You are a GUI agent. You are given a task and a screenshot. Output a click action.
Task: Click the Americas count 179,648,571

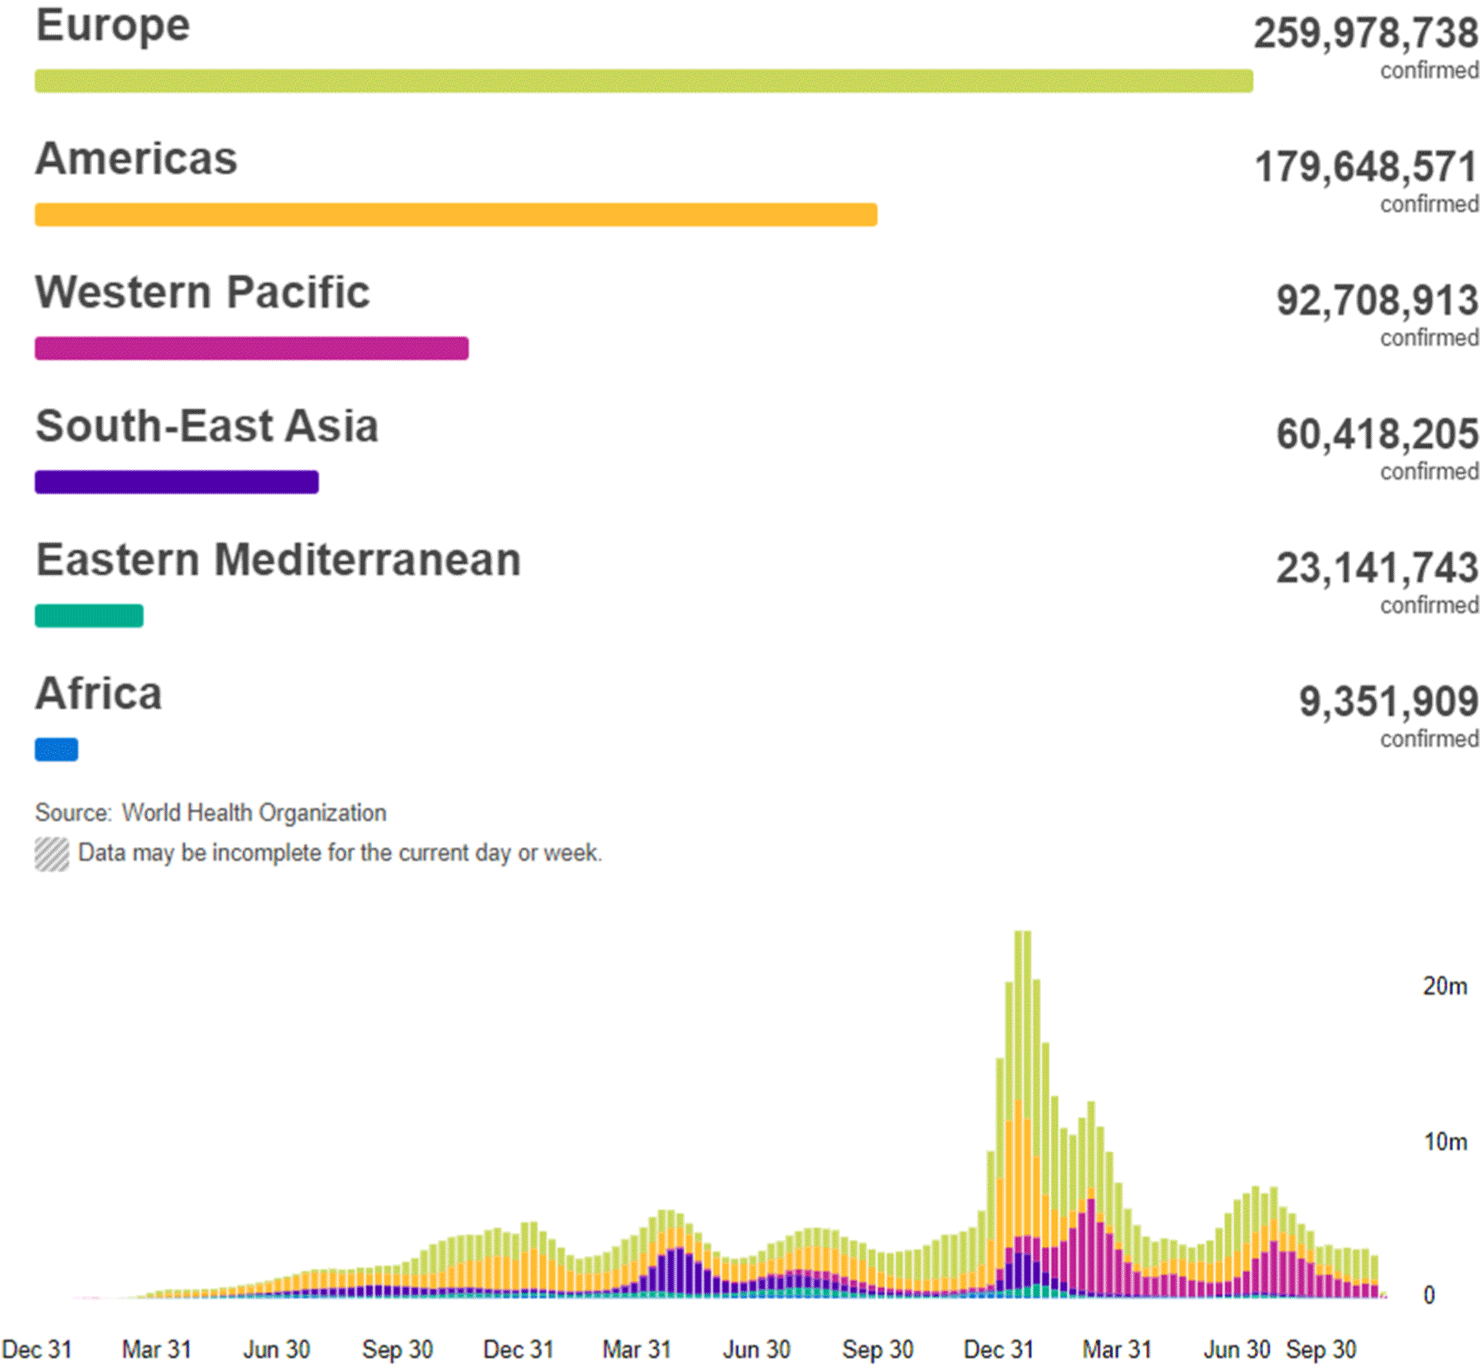click(x=1366, y=167)
